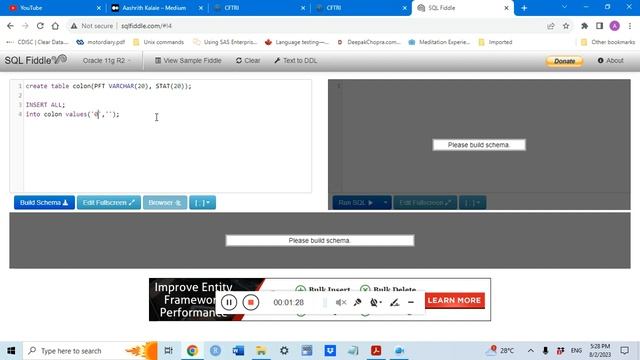This screenshot has width=640, height=360.
Task: Open Adobe Acrobat from the taskbar
Action: point(376,351)
